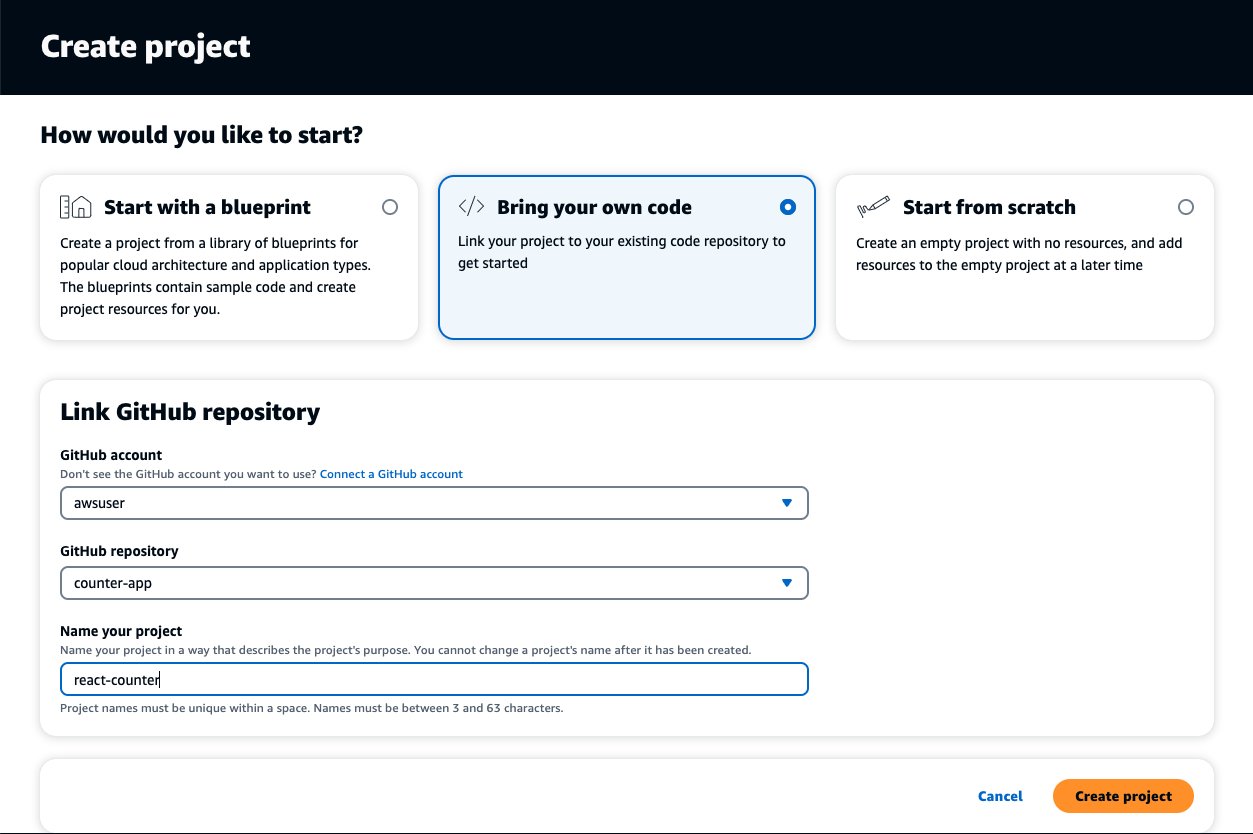1253x834 pixels.
Task: Click the "Create project" page title in header
Action: pyautogui.click(x=146, y=47)
